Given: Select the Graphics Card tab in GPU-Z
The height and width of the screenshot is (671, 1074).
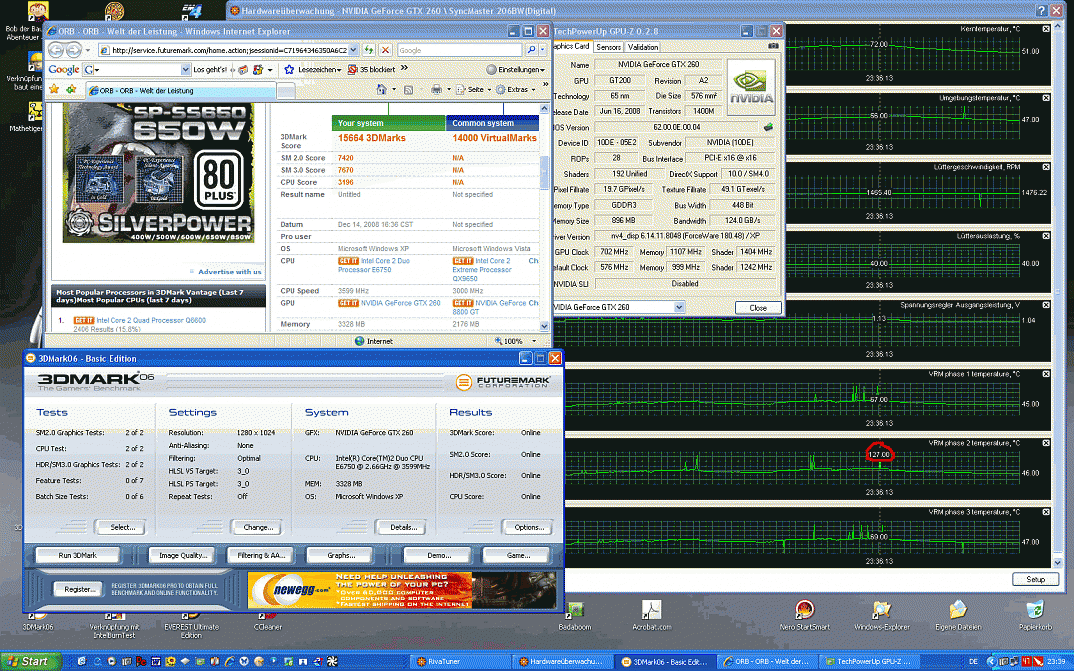Looking at the screenshot, I should [571, 47].
